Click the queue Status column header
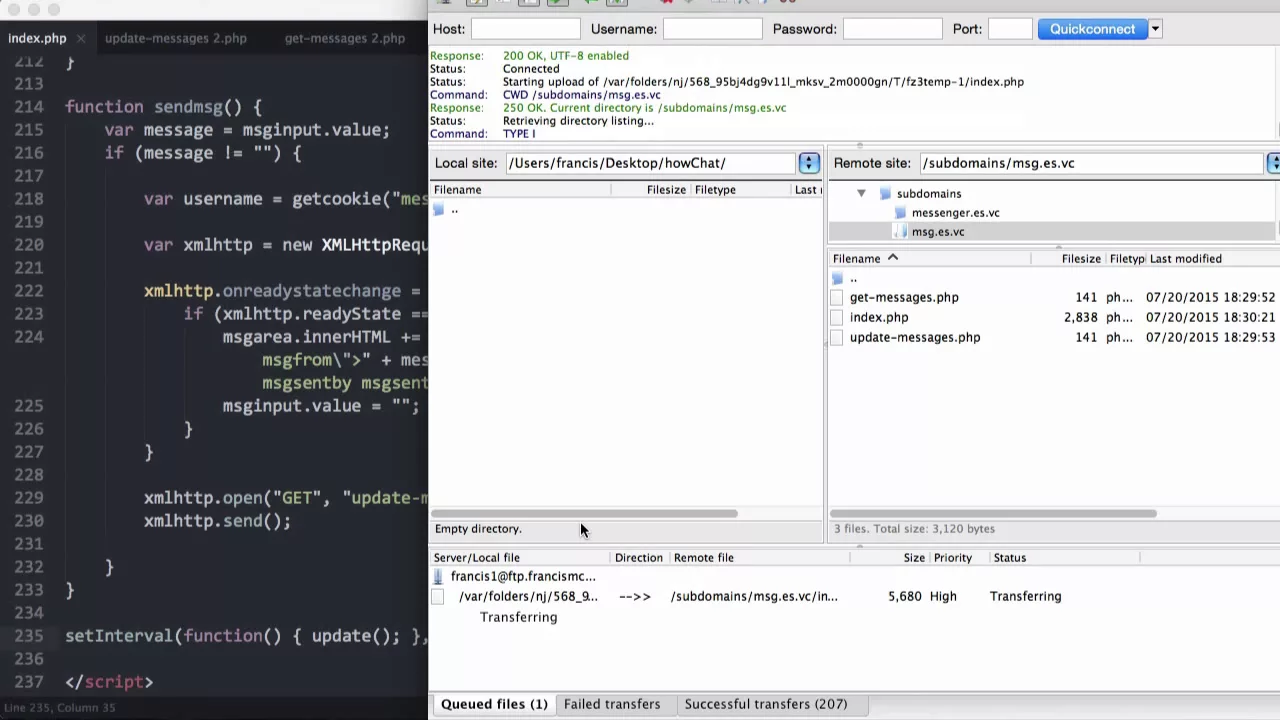The height and width of the screenshot is (720, 1280). 1010,558
